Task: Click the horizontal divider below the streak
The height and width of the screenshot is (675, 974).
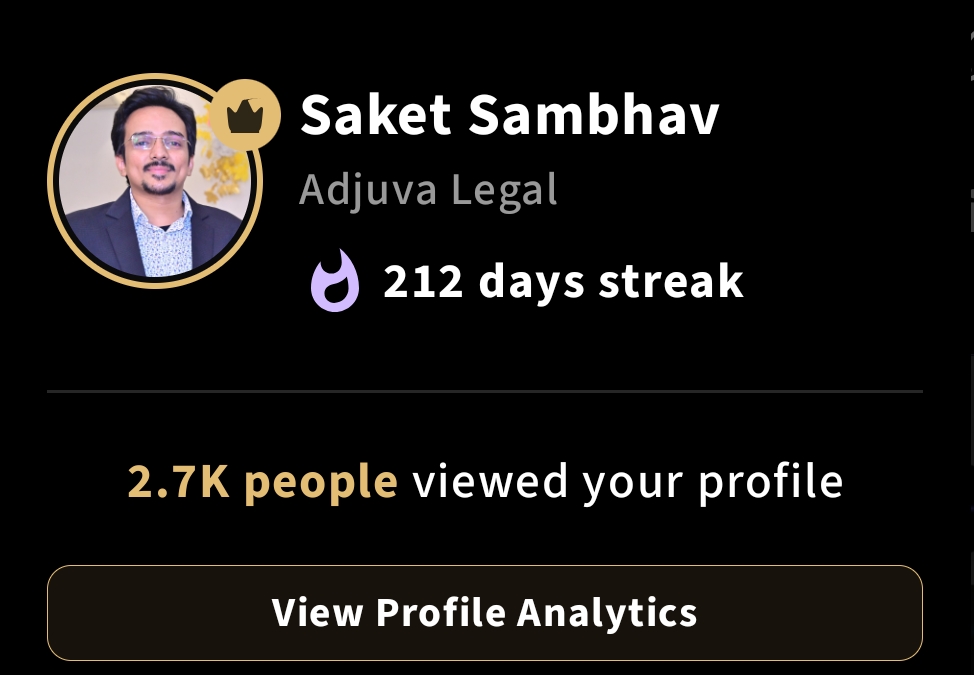Action: (485, 391)
